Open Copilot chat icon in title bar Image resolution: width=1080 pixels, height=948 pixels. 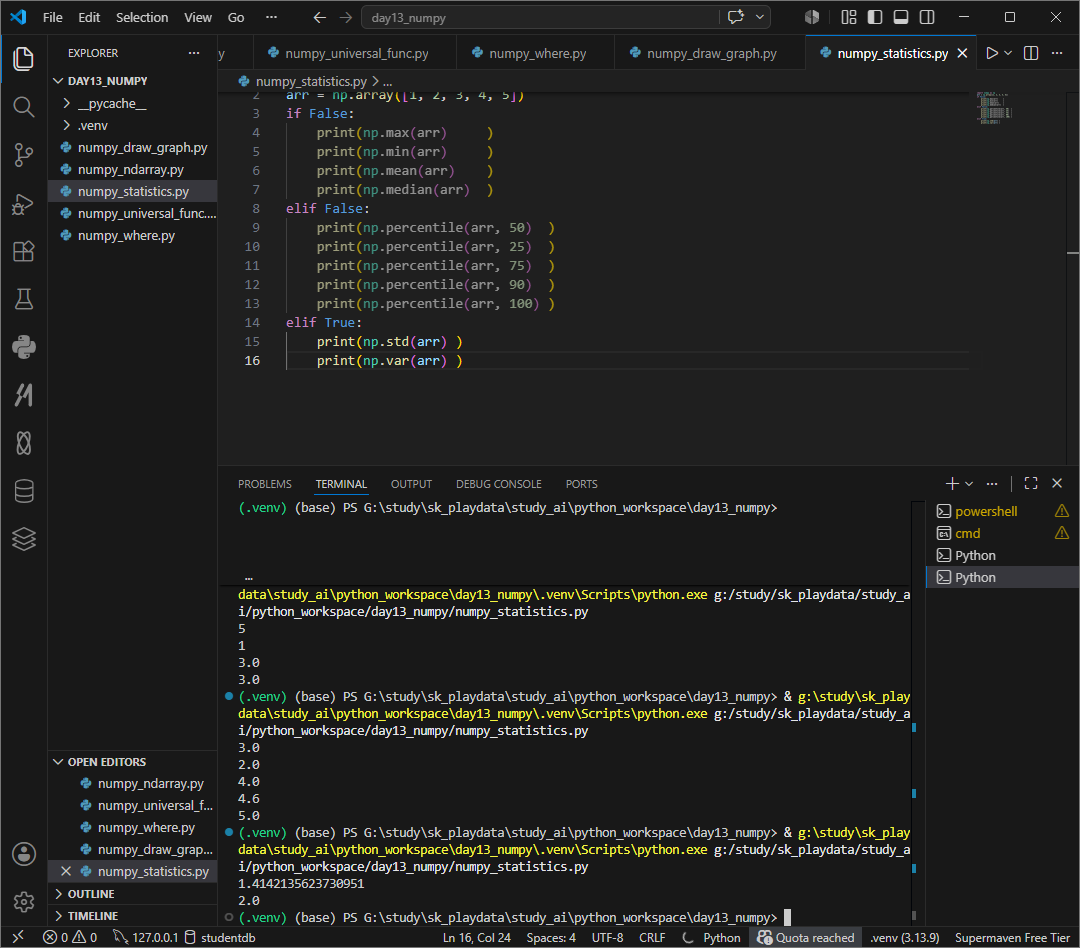click(x=736, y=17)
